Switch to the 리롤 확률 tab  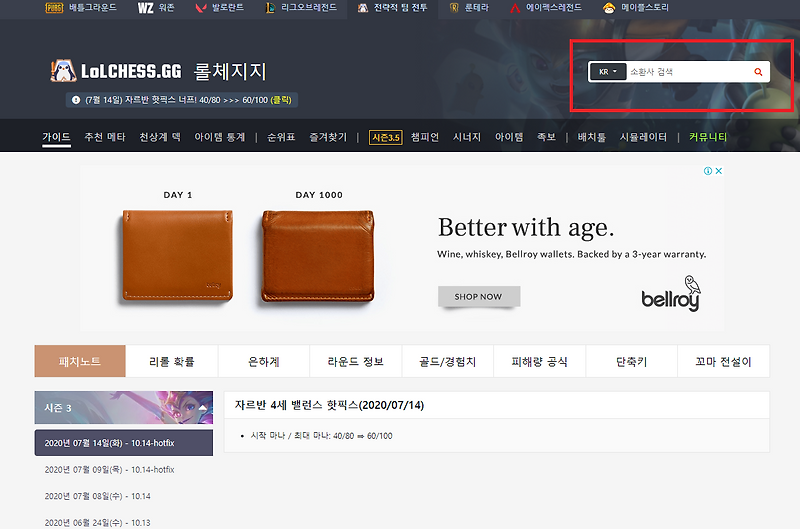click(172, 361)
